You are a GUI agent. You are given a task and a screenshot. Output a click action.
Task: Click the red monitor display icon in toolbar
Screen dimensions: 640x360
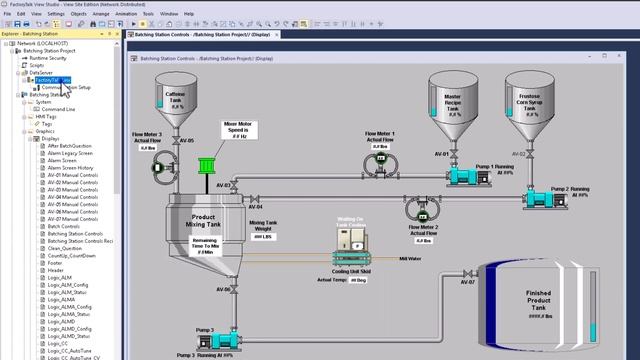(69, 24)
